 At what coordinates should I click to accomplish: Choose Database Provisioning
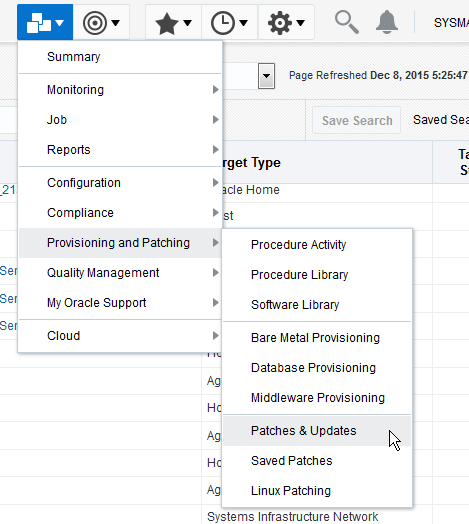317,368
